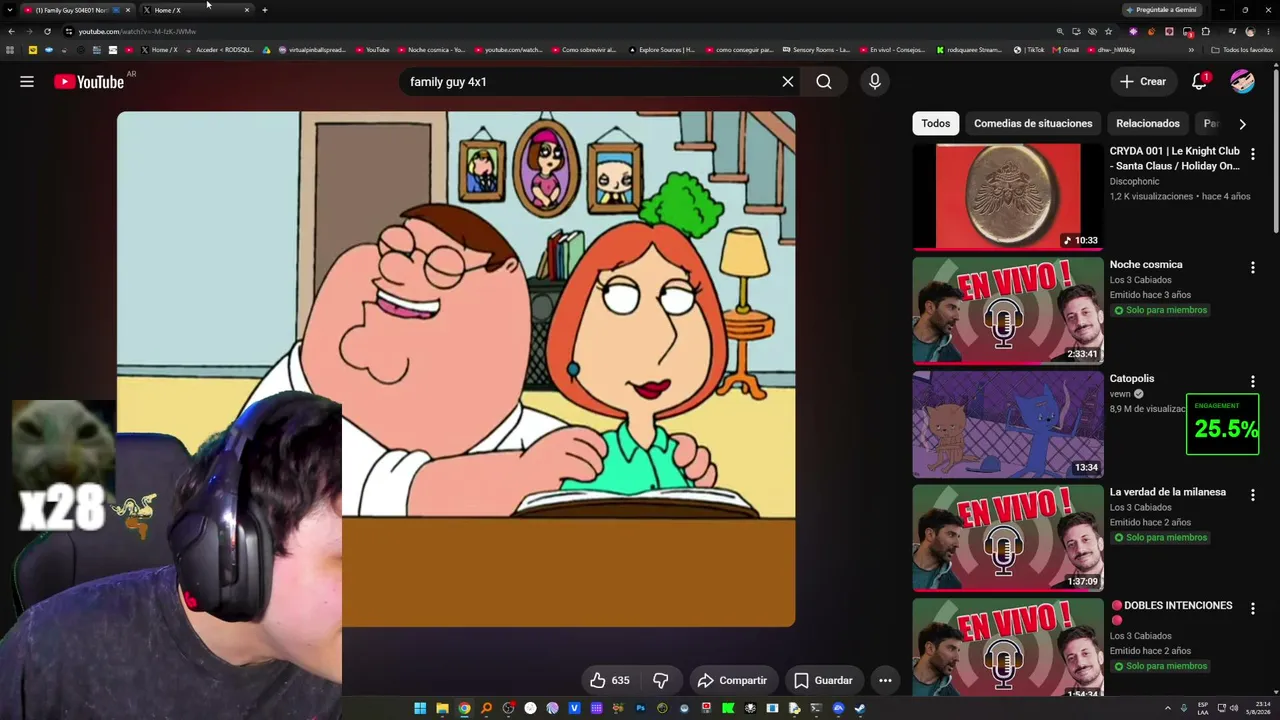Image resolution: width=1280 pixels, height=720 pixels.
Task: Start voice search with the microphone
Action: pos(875,82)
